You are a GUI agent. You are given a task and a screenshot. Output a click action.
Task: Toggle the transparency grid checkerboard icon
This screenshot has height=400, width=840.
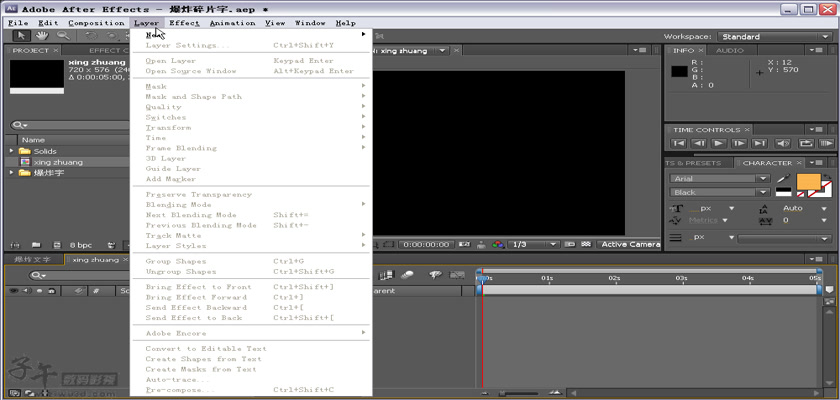coord(586,244)
